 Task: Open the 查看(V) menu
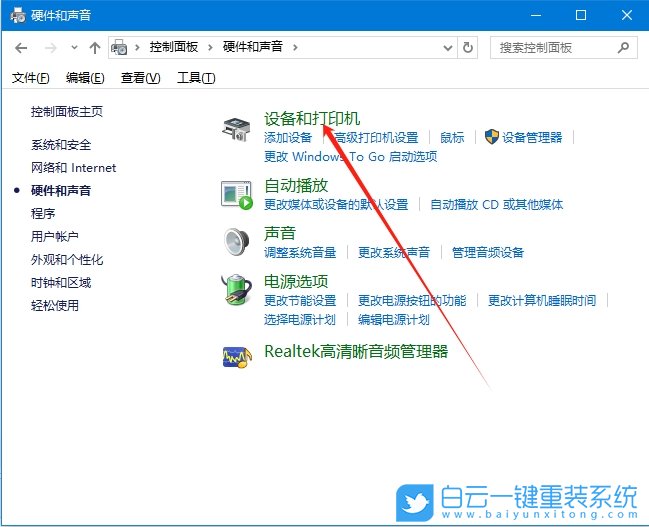pos(140,78)
